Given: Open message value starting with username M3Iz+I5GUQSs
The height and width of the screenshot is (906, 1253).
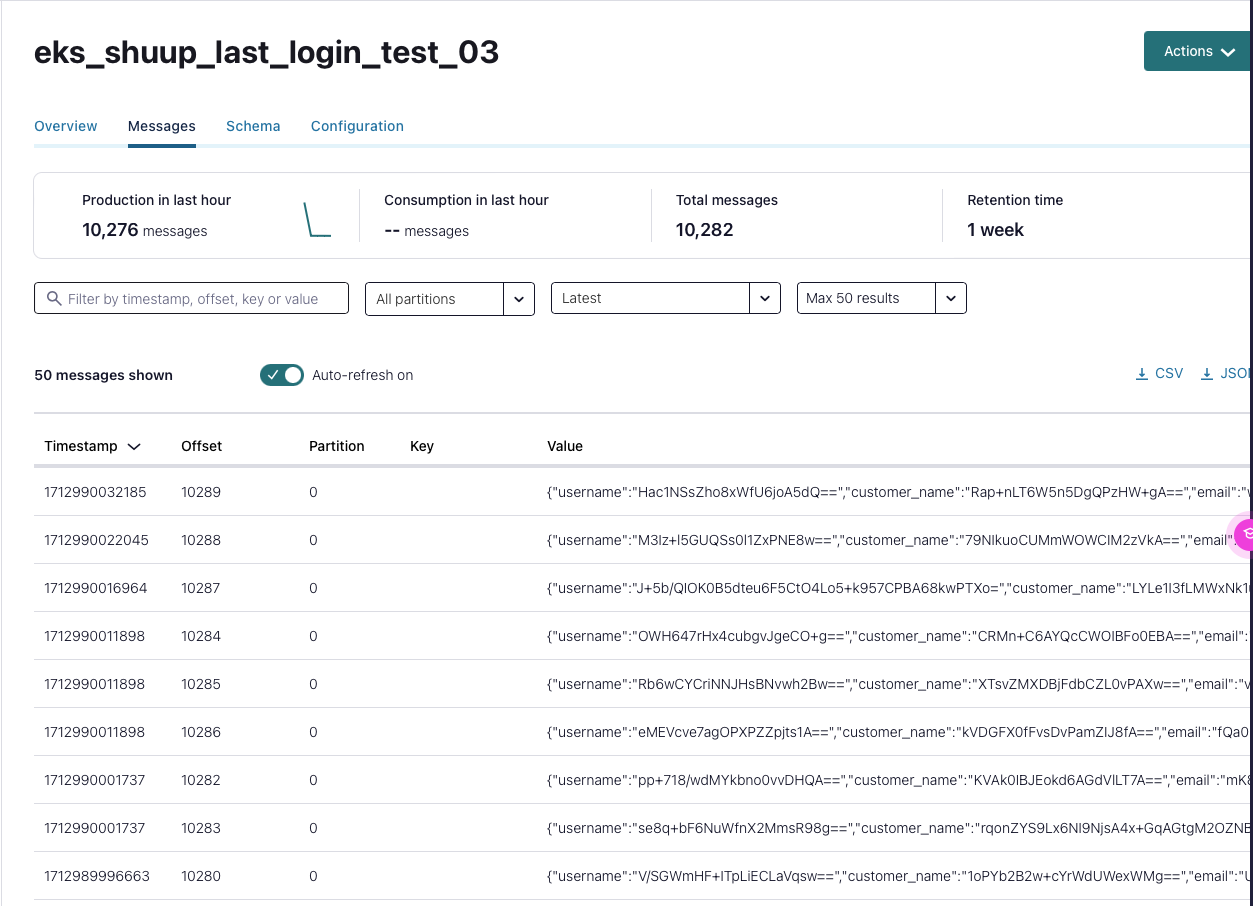Looking at the screenshot, I should (x=899, y=540).
